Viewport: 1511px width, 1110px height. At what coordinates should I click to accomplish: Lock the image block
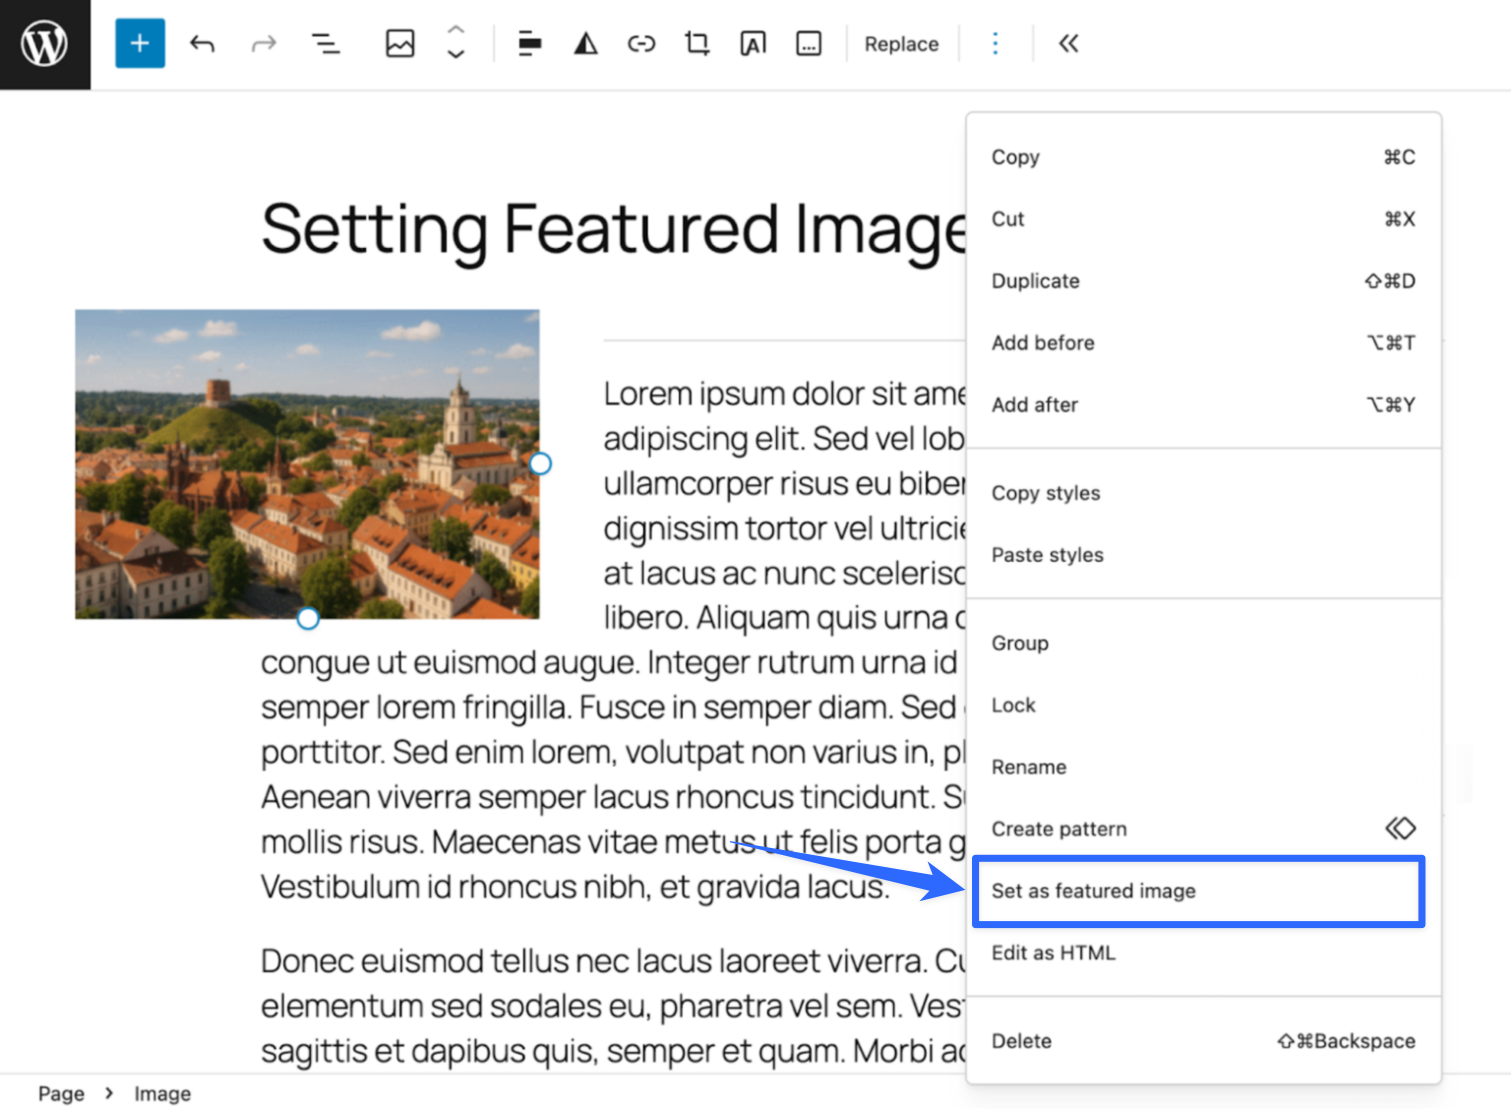pyautogui.click(x=1203, y=705)
